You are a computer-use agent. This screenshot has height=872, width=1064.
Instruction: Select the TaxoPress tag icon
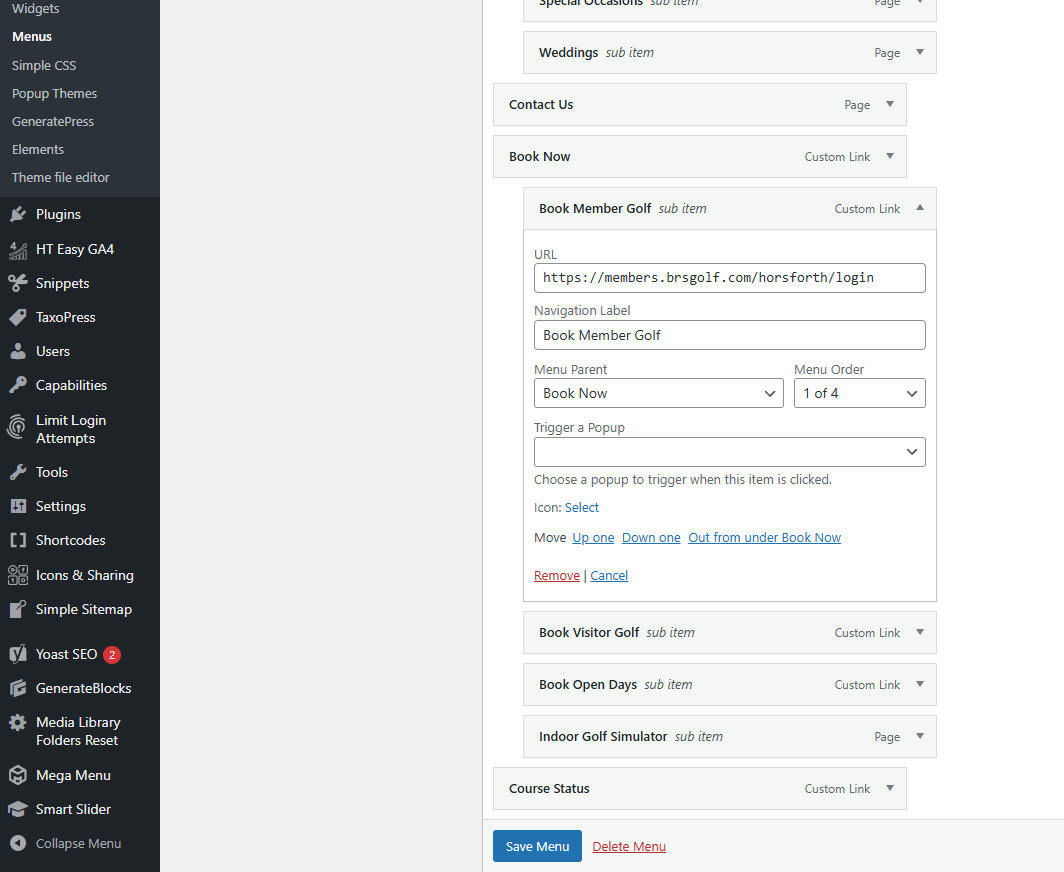pos(18,318)
